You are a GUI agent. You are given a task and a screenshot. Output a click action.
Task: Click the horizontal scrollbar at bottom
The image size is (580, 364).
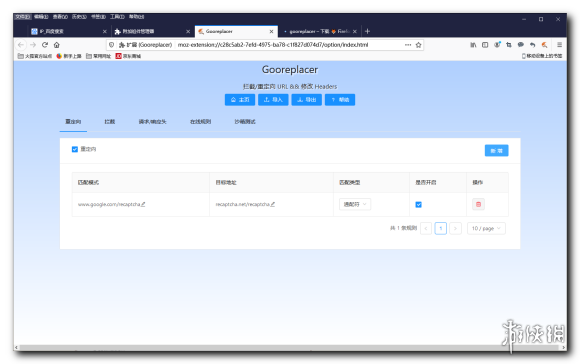tap(289, 348)
